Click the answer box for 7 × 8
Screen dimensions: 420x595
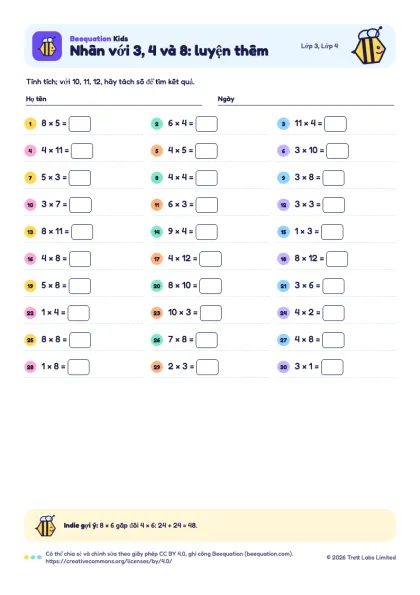point(206,340)
